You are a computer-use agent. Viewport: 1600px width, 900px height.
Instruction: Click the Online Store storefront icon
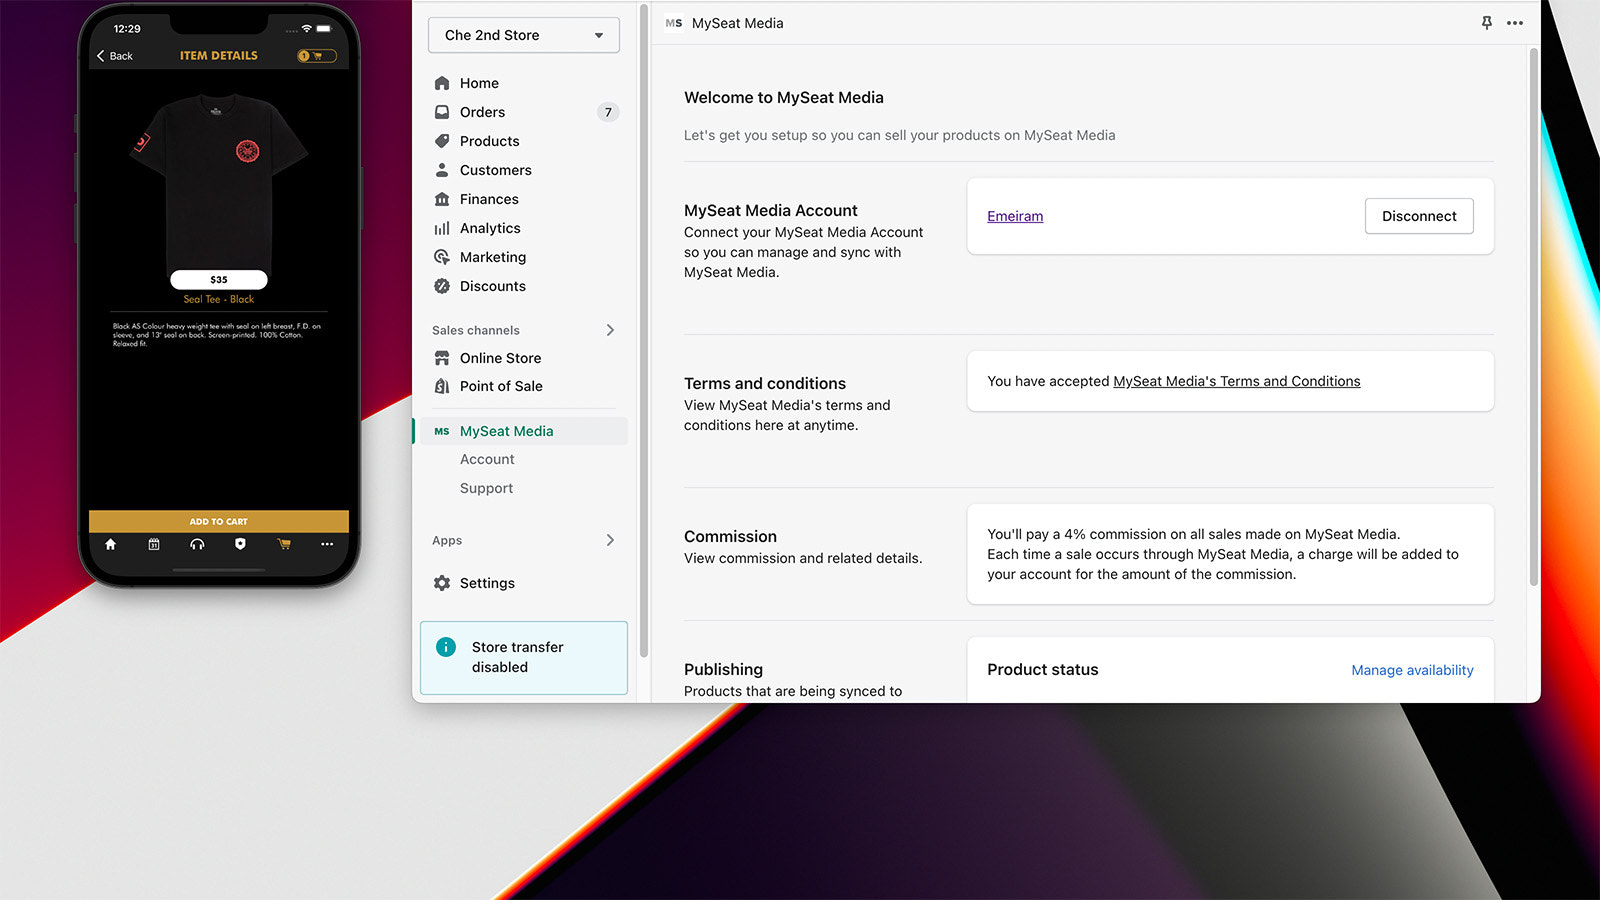point(442,358)
